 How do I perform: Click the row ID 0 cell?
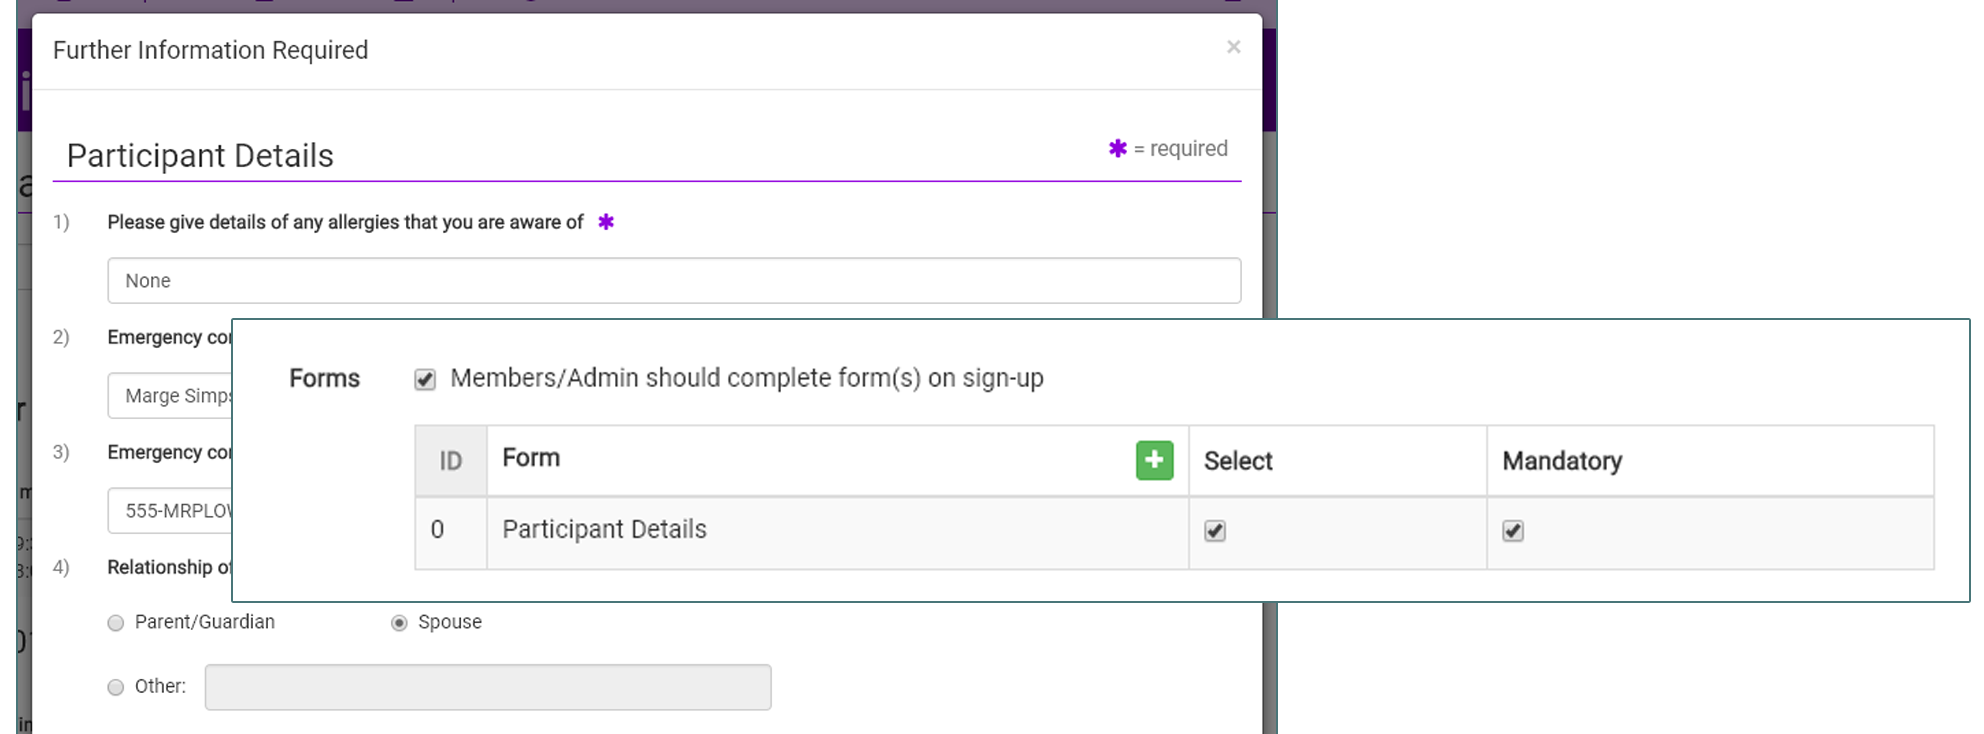coord(437,530)
